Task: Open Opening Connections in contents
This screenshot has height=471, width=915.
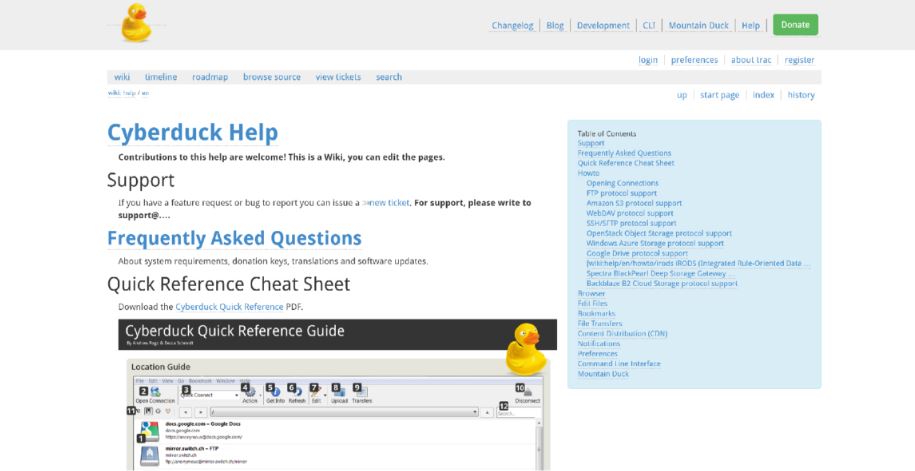Action: point(622,183)
